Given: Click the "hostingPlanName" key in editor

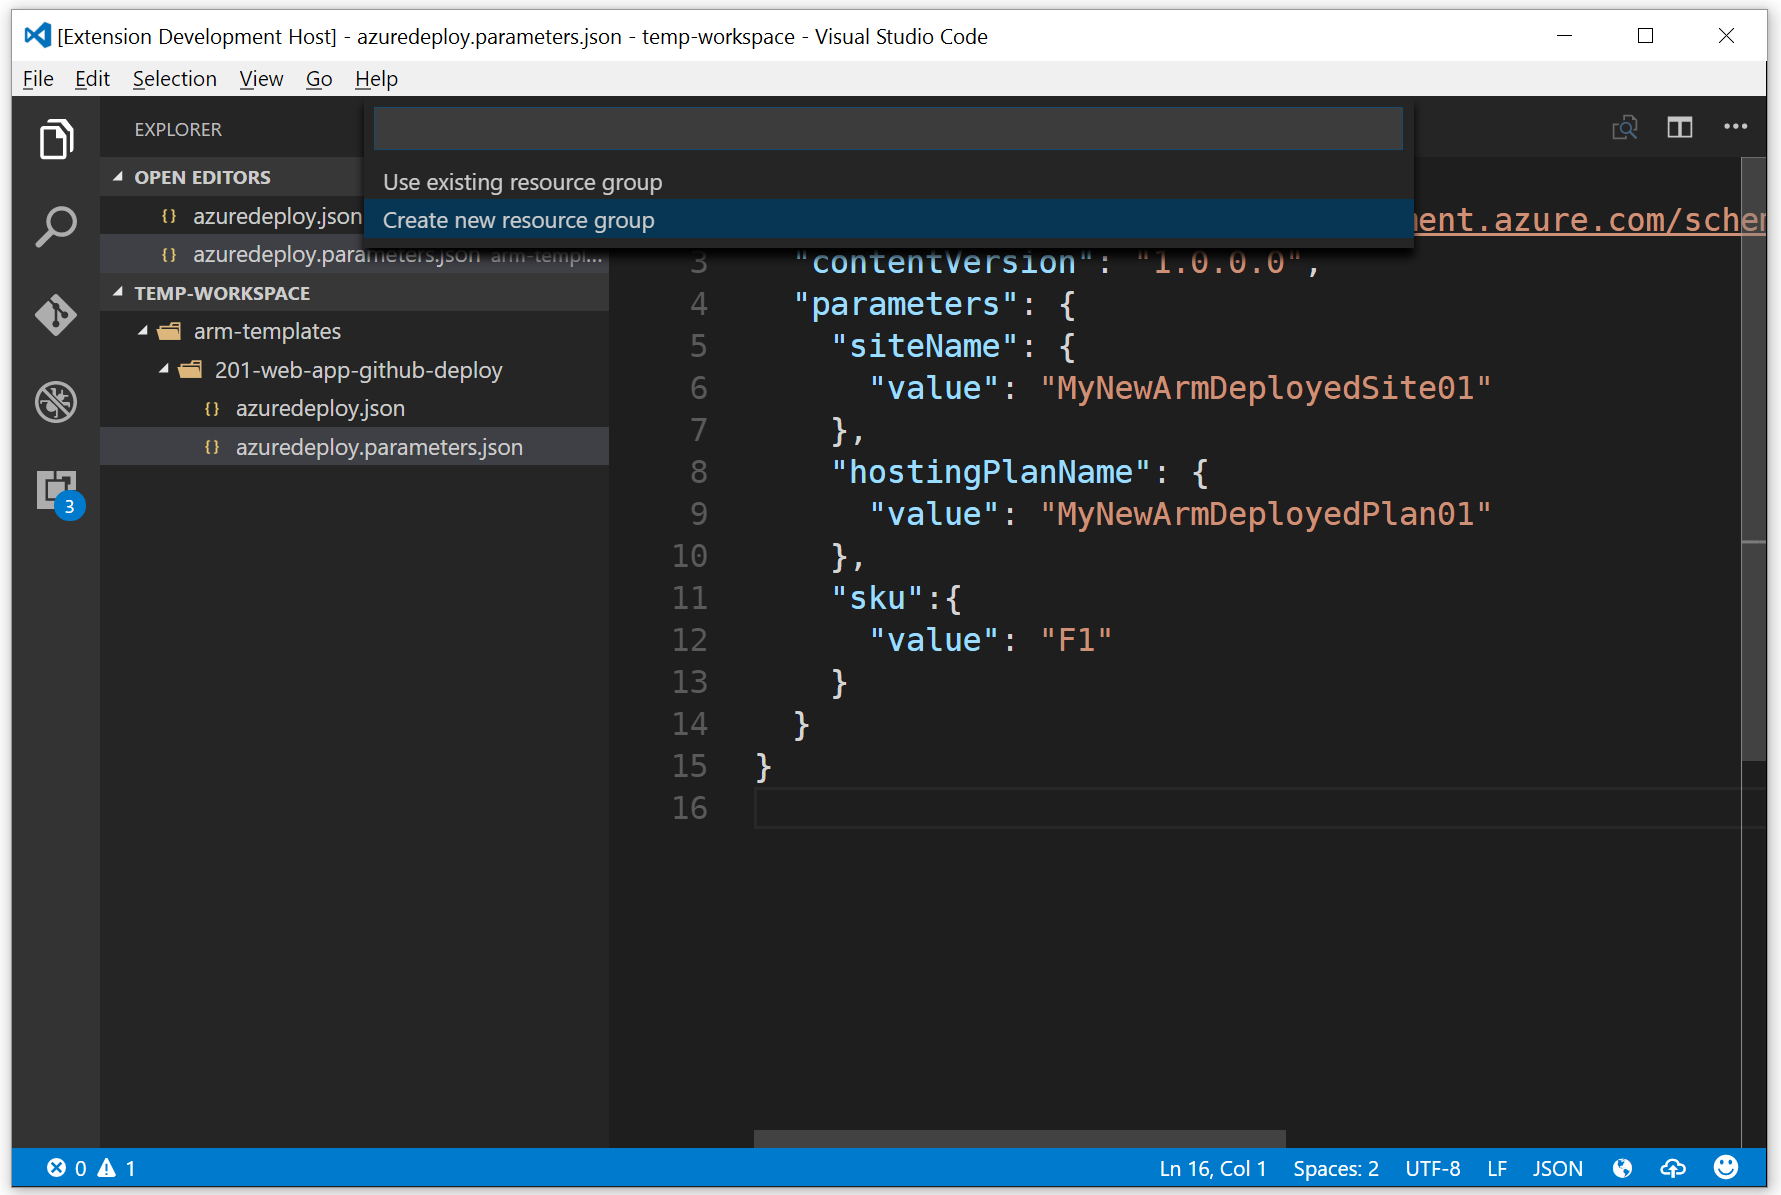Looking at the screenshot, I should tap(991, 472).
